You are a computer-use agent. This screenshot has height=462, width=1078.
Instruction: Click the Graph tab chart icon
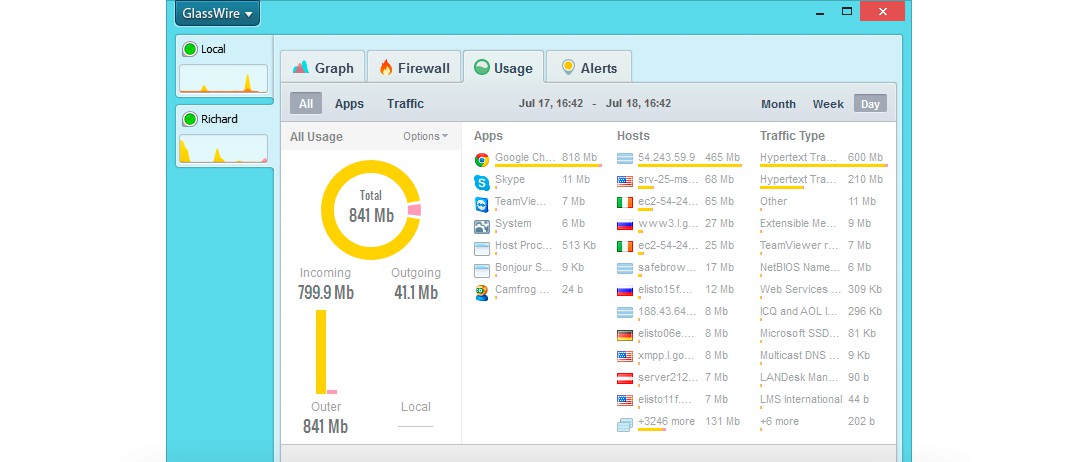pyautogui.click(x=301, y=67)
